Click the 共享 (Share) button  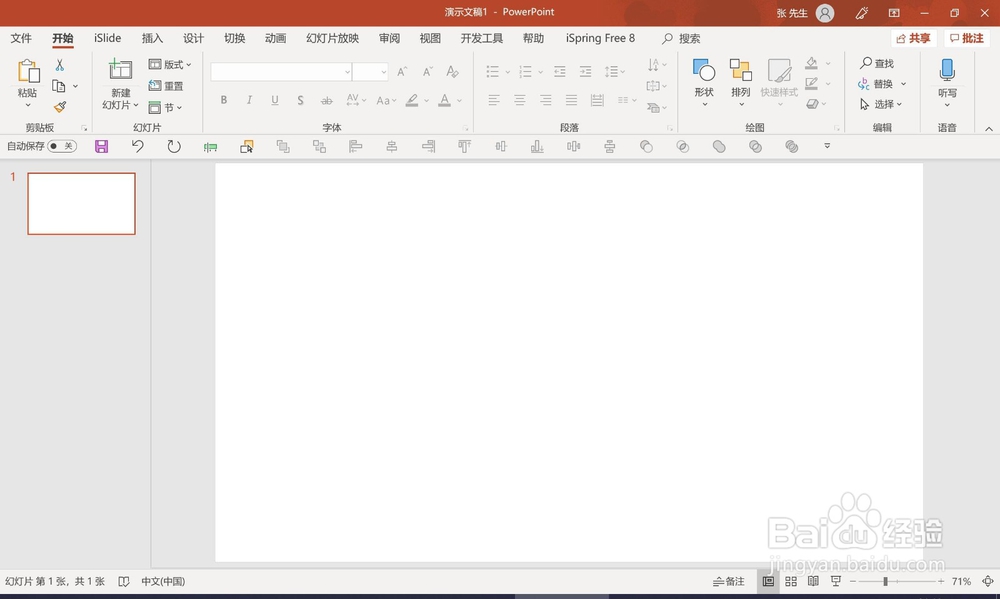(913, 38)
